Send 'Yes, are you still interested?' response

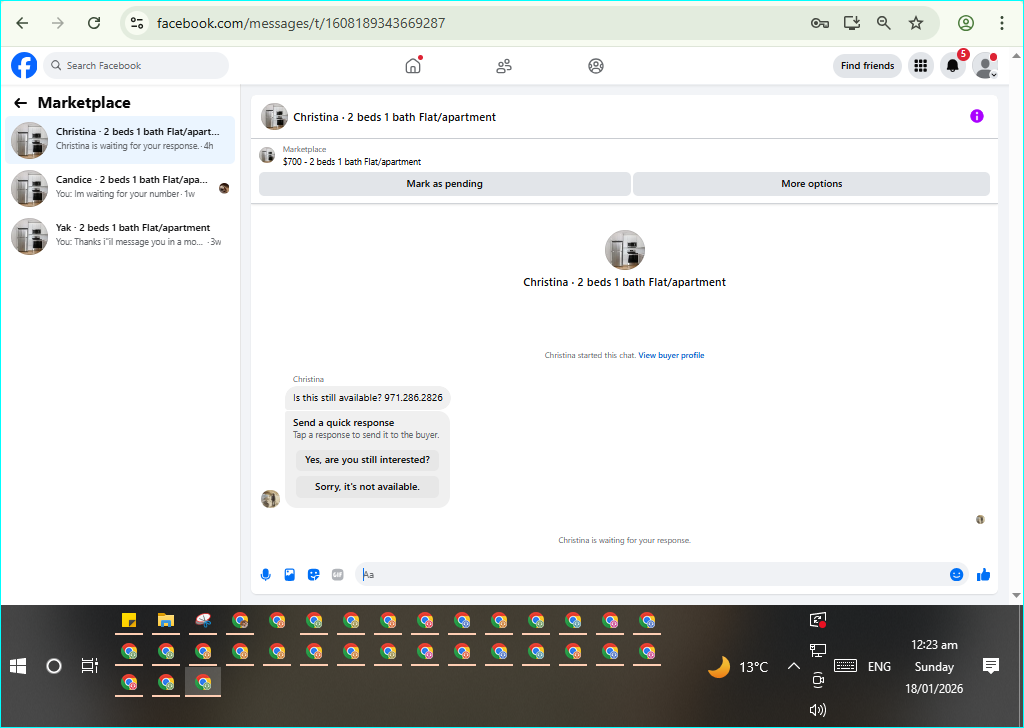(x=368, y=460)
